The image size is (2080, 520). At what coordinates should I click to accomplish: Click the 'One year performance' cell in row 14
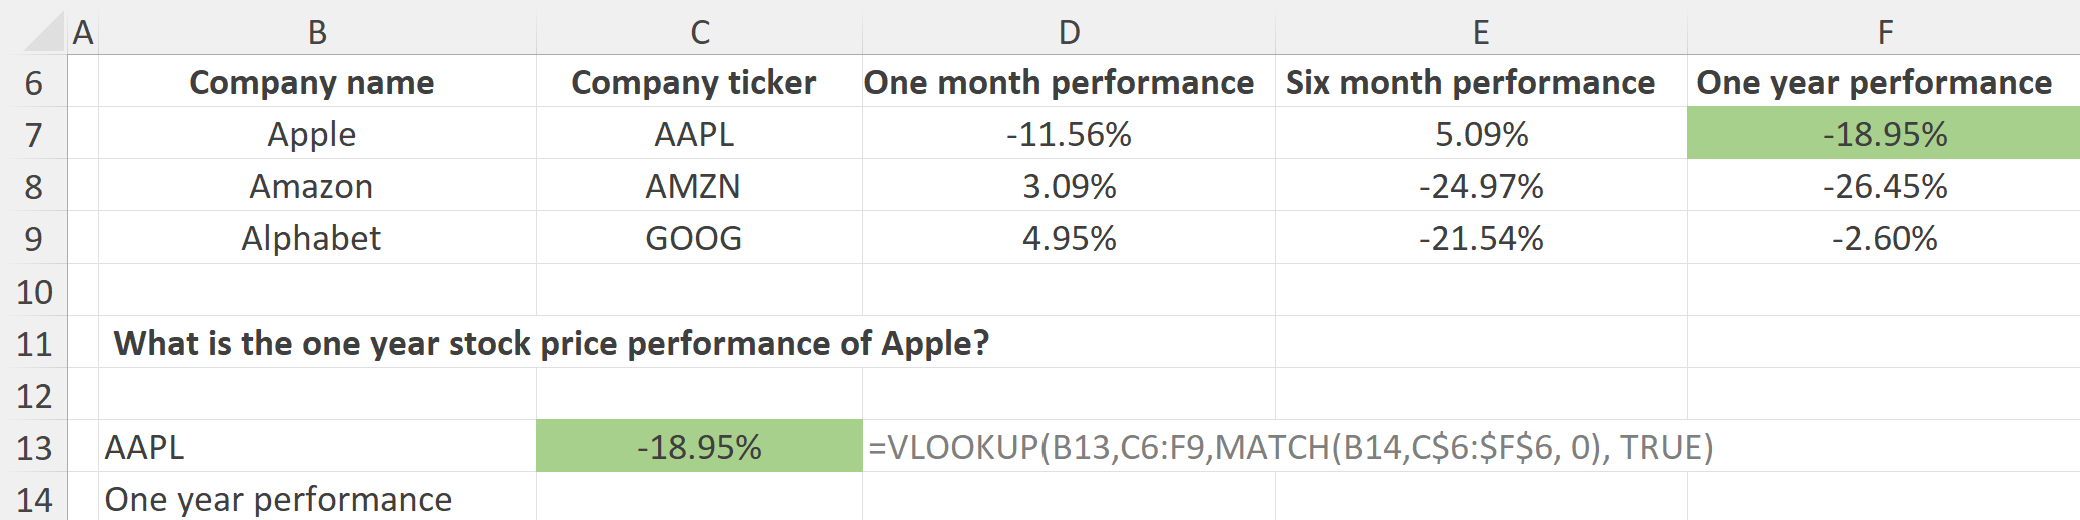click(278, 499)
